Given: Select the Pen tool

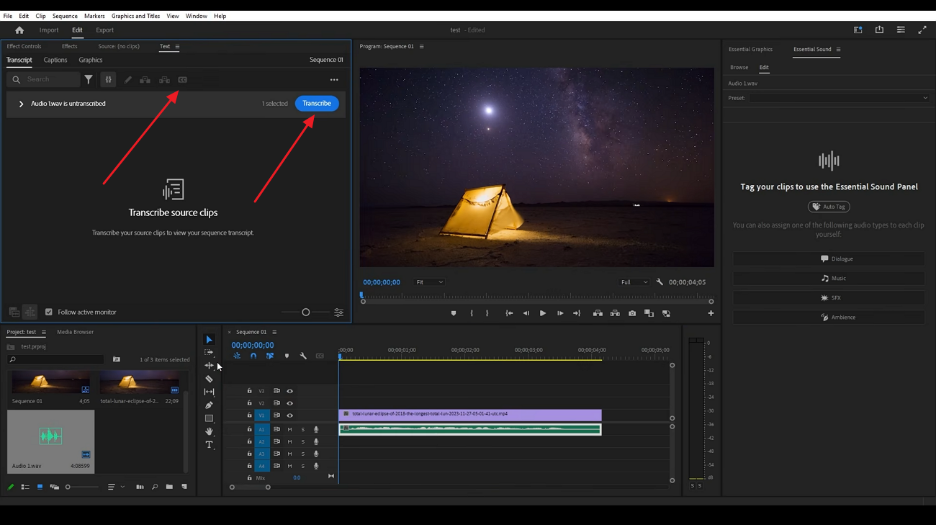Looking at the screenshot, I should [209, 405].
